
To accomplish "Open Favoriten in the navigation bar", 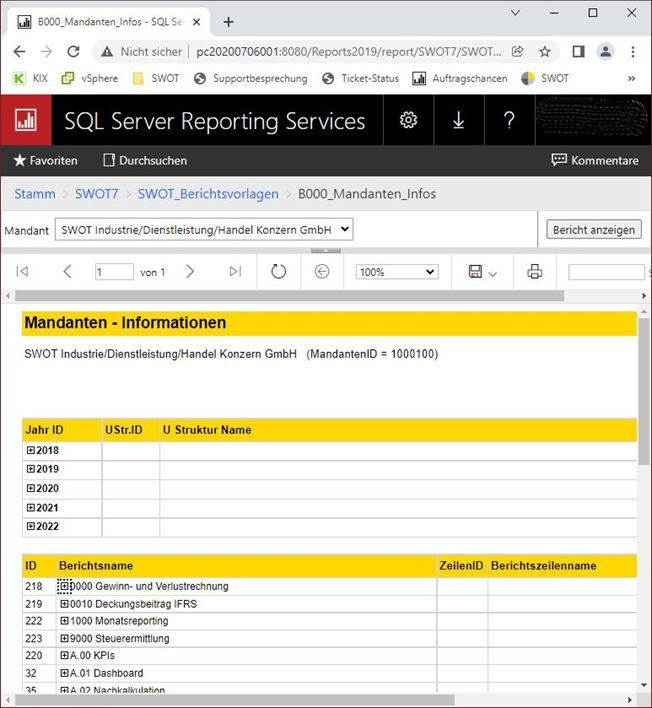I will (45, 160).
